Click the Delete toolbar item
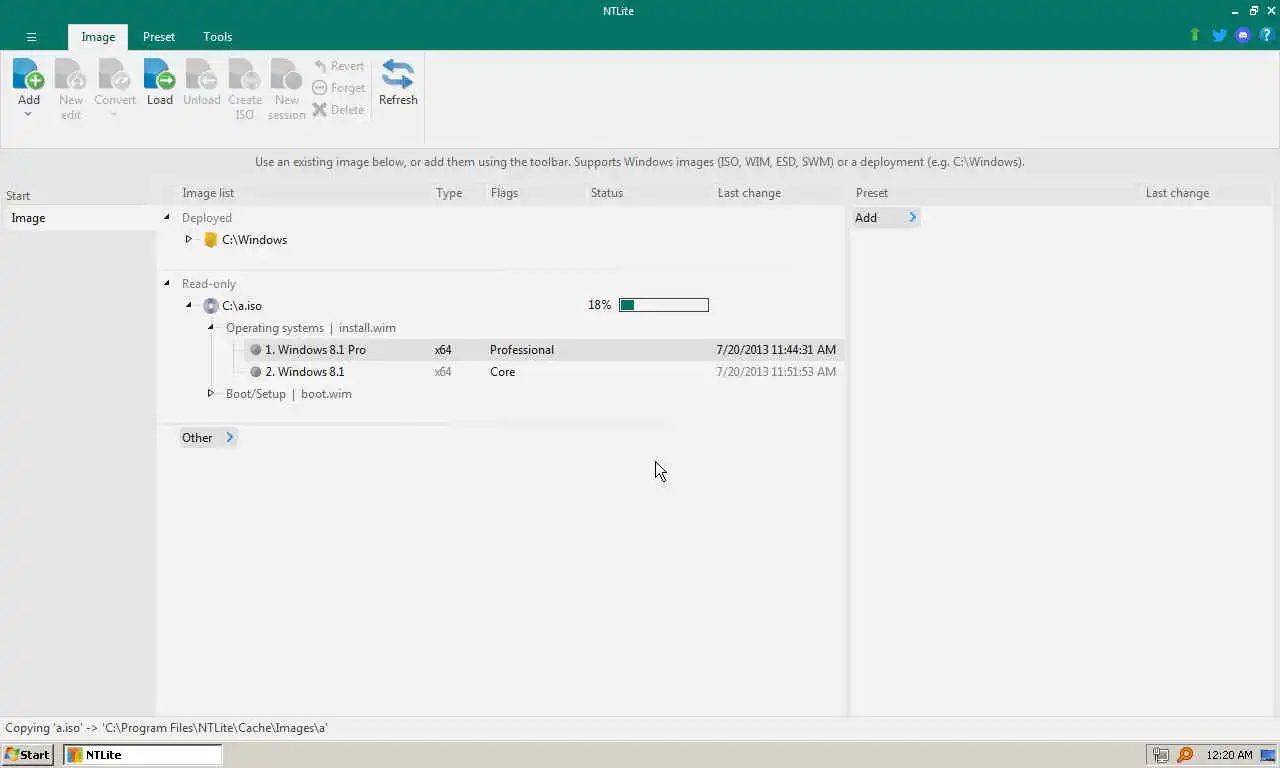Viewport: 1280px width, 768px height. point(338,110)
